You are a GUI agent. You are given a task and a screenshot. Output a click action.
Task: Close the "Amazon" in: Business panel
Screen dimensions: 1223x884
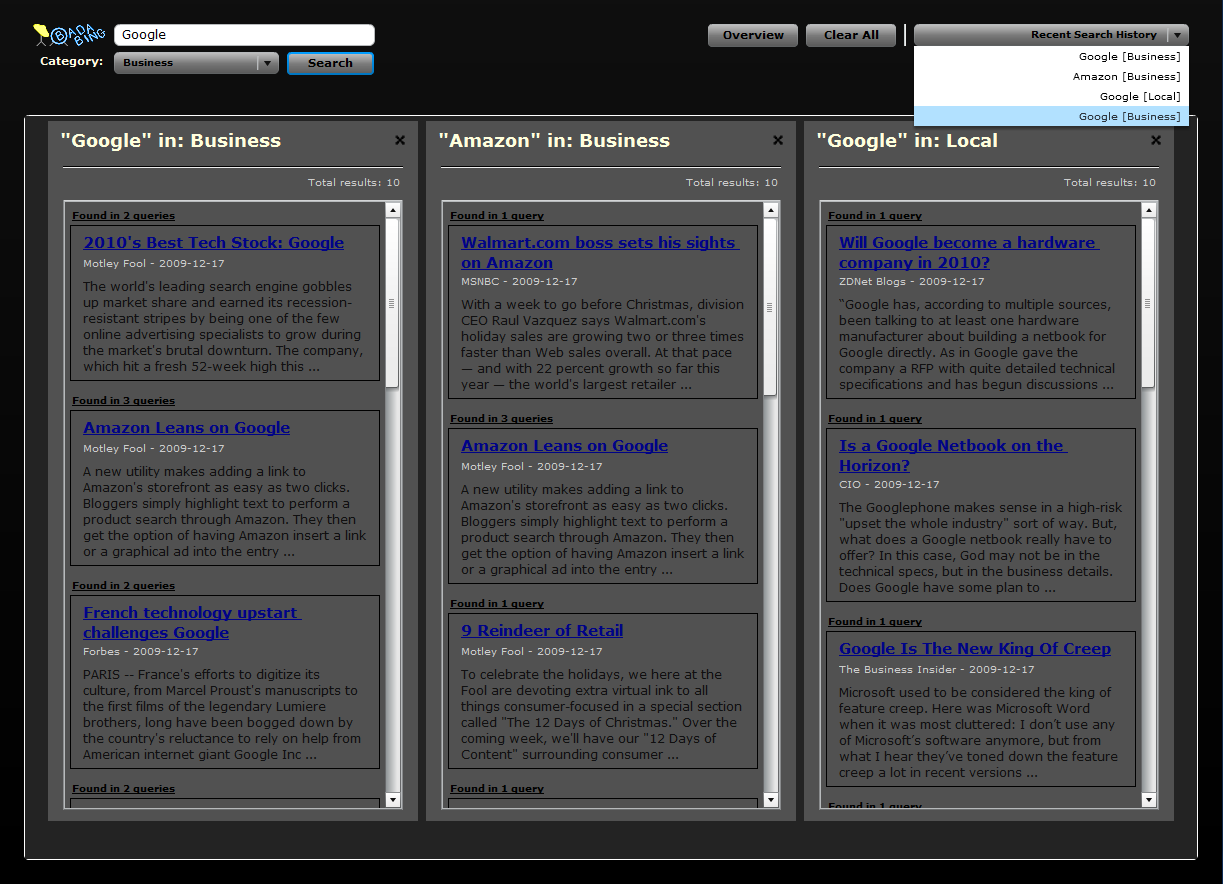point(778,140)
